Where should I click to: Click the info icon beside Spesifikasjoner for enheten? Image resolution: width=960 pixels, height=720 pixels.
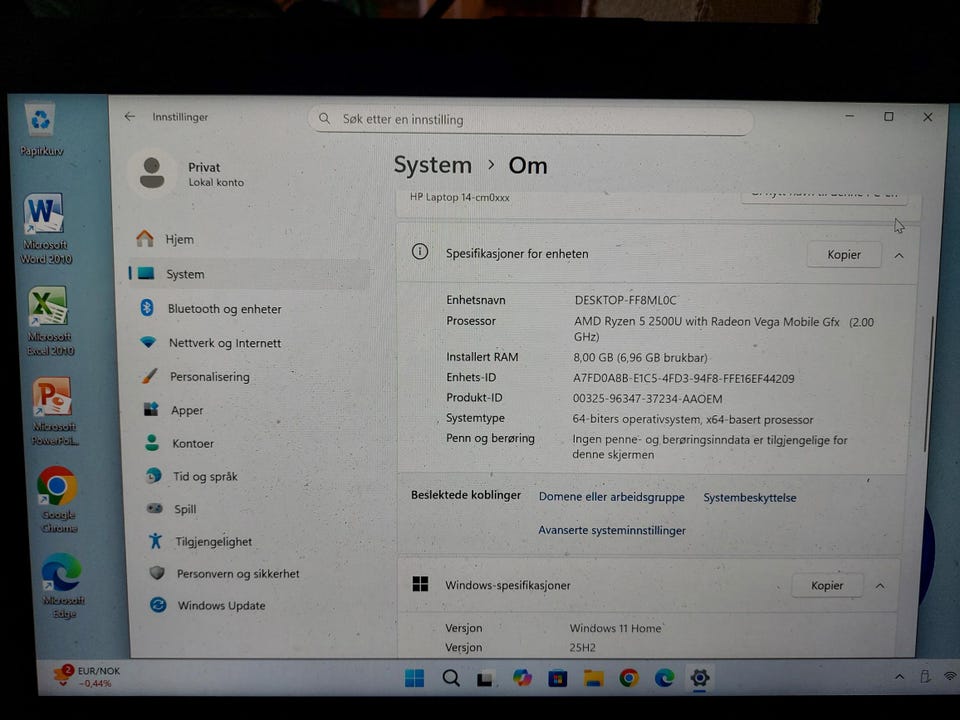(x=420, y=252)
